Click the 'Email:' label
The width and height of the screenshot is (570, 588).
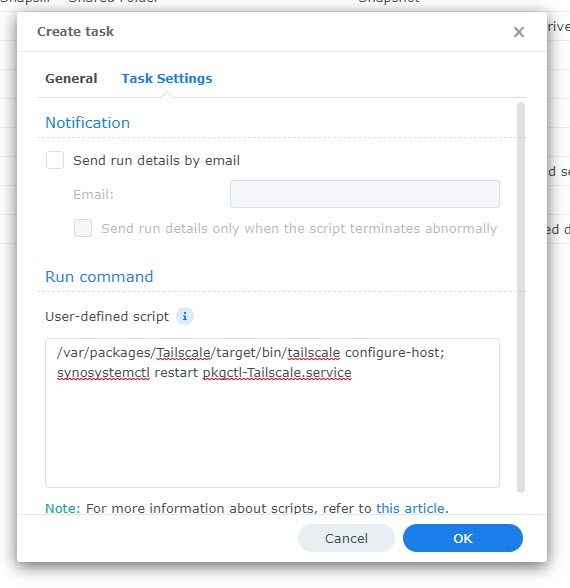(x=93, y=194)
